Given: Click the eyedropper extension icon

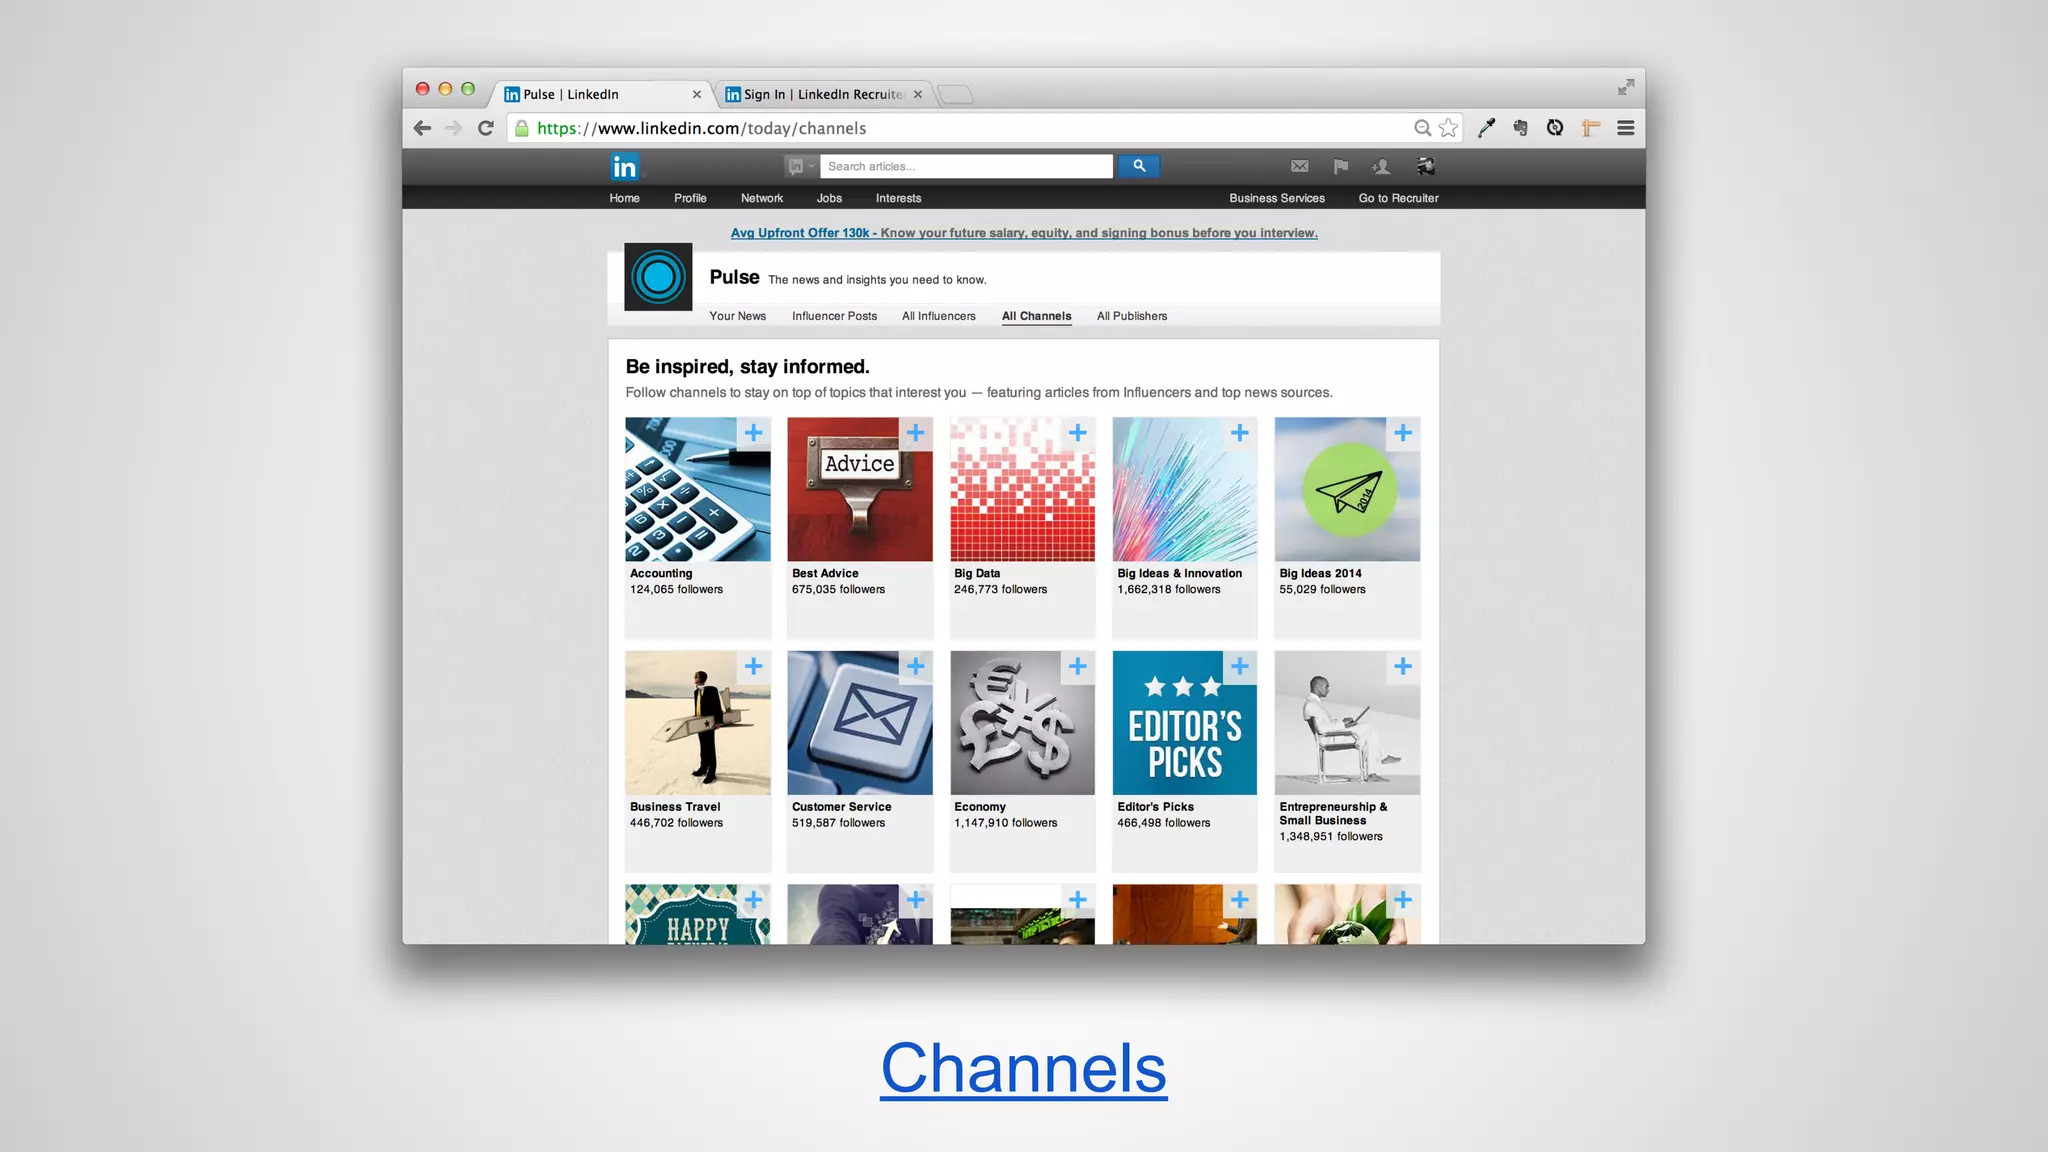Looking at the screenshot, I should tap(1487, 128).
